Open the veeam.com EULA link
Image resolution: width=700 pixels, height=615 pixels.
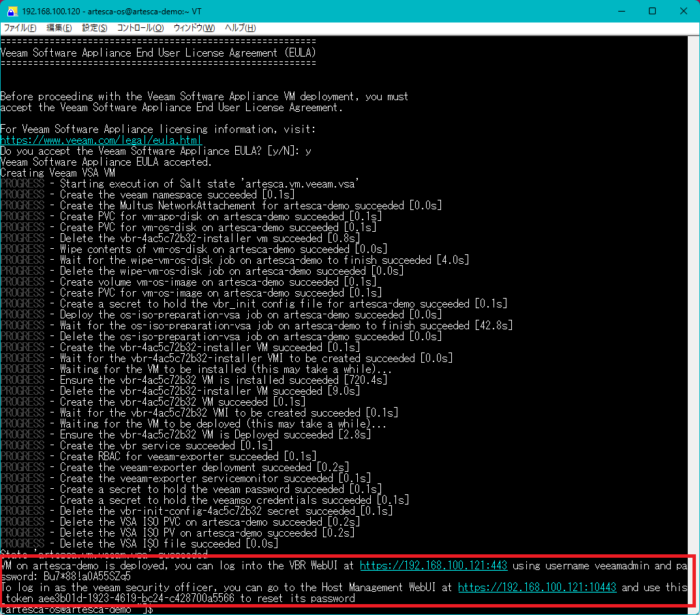click(x=100, y=140)
